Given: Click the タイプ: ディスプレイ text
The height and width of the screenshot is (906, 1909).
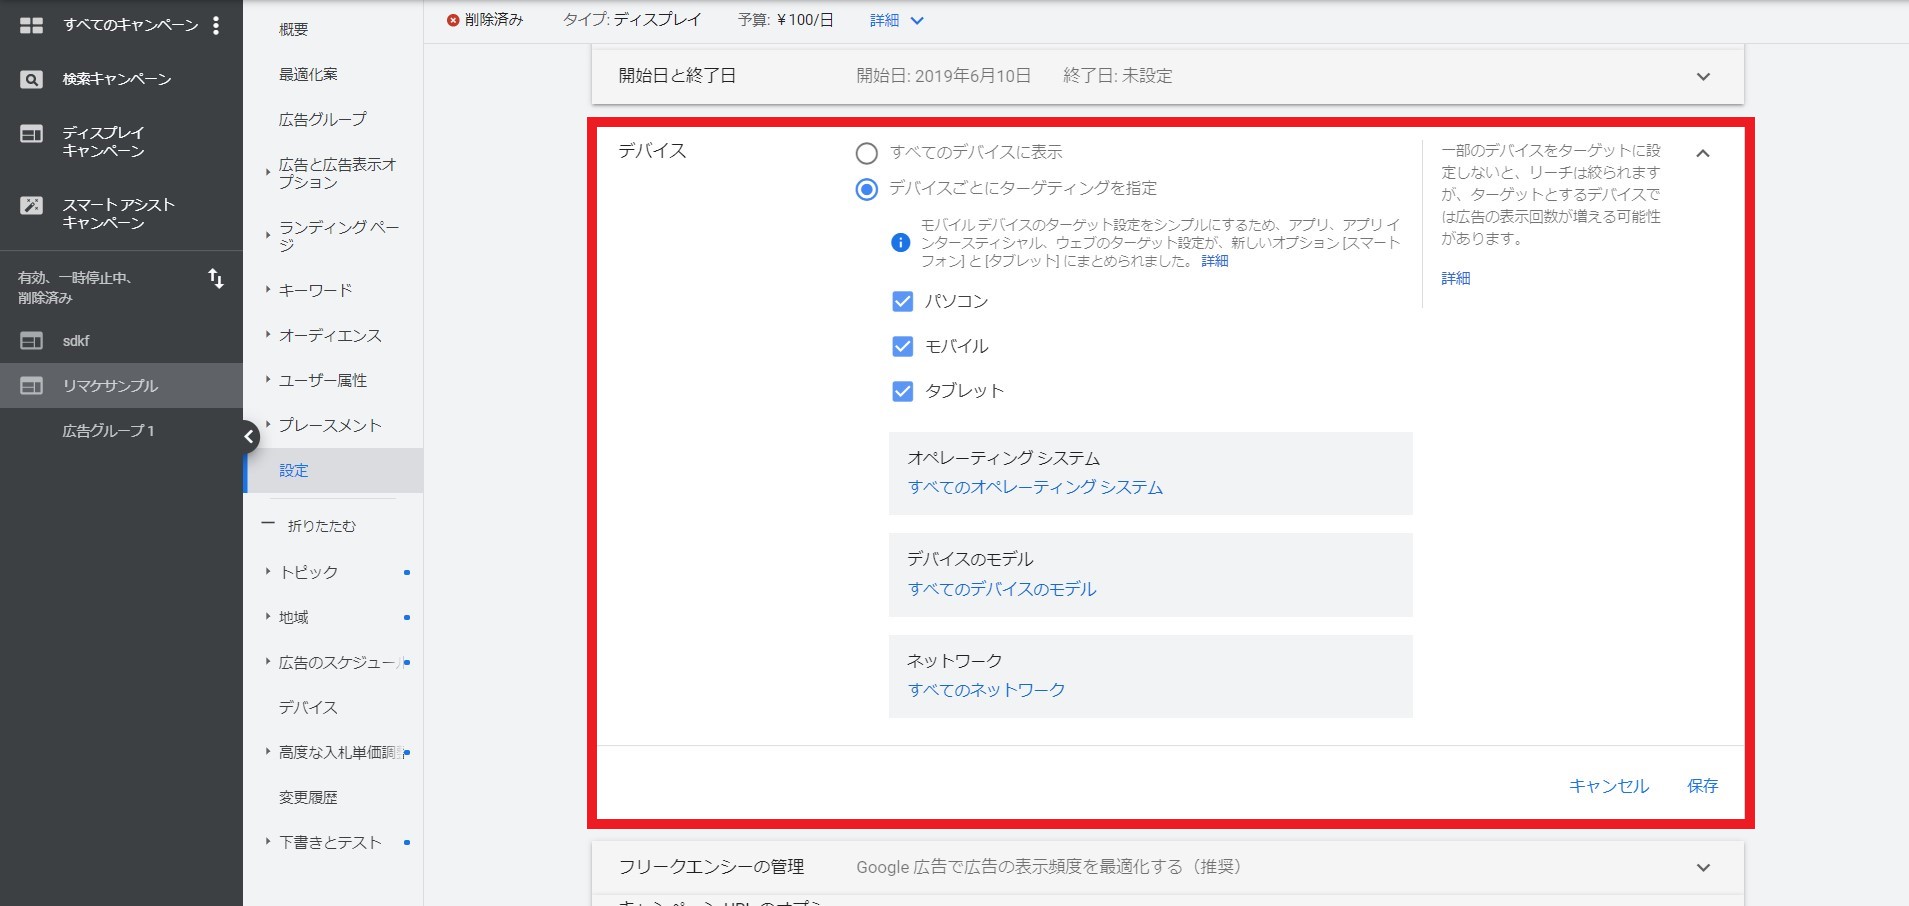Looking at the screenshot, I should coord(632,20).
